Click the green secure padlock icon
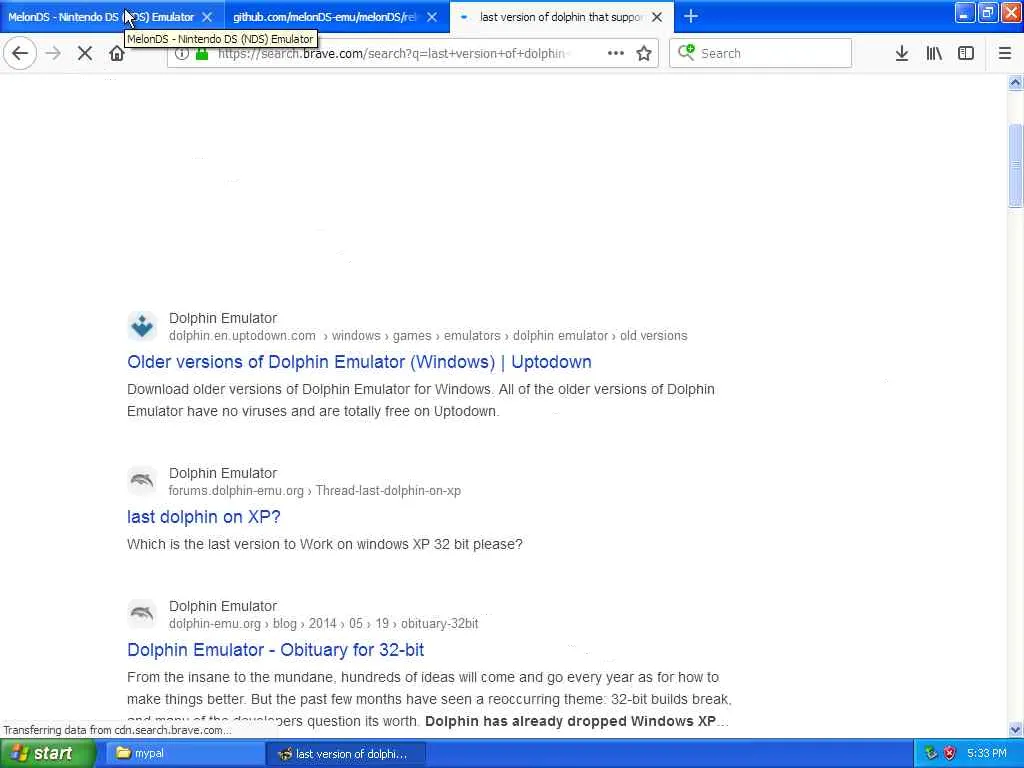1024x768 pixels. (202, 54)
